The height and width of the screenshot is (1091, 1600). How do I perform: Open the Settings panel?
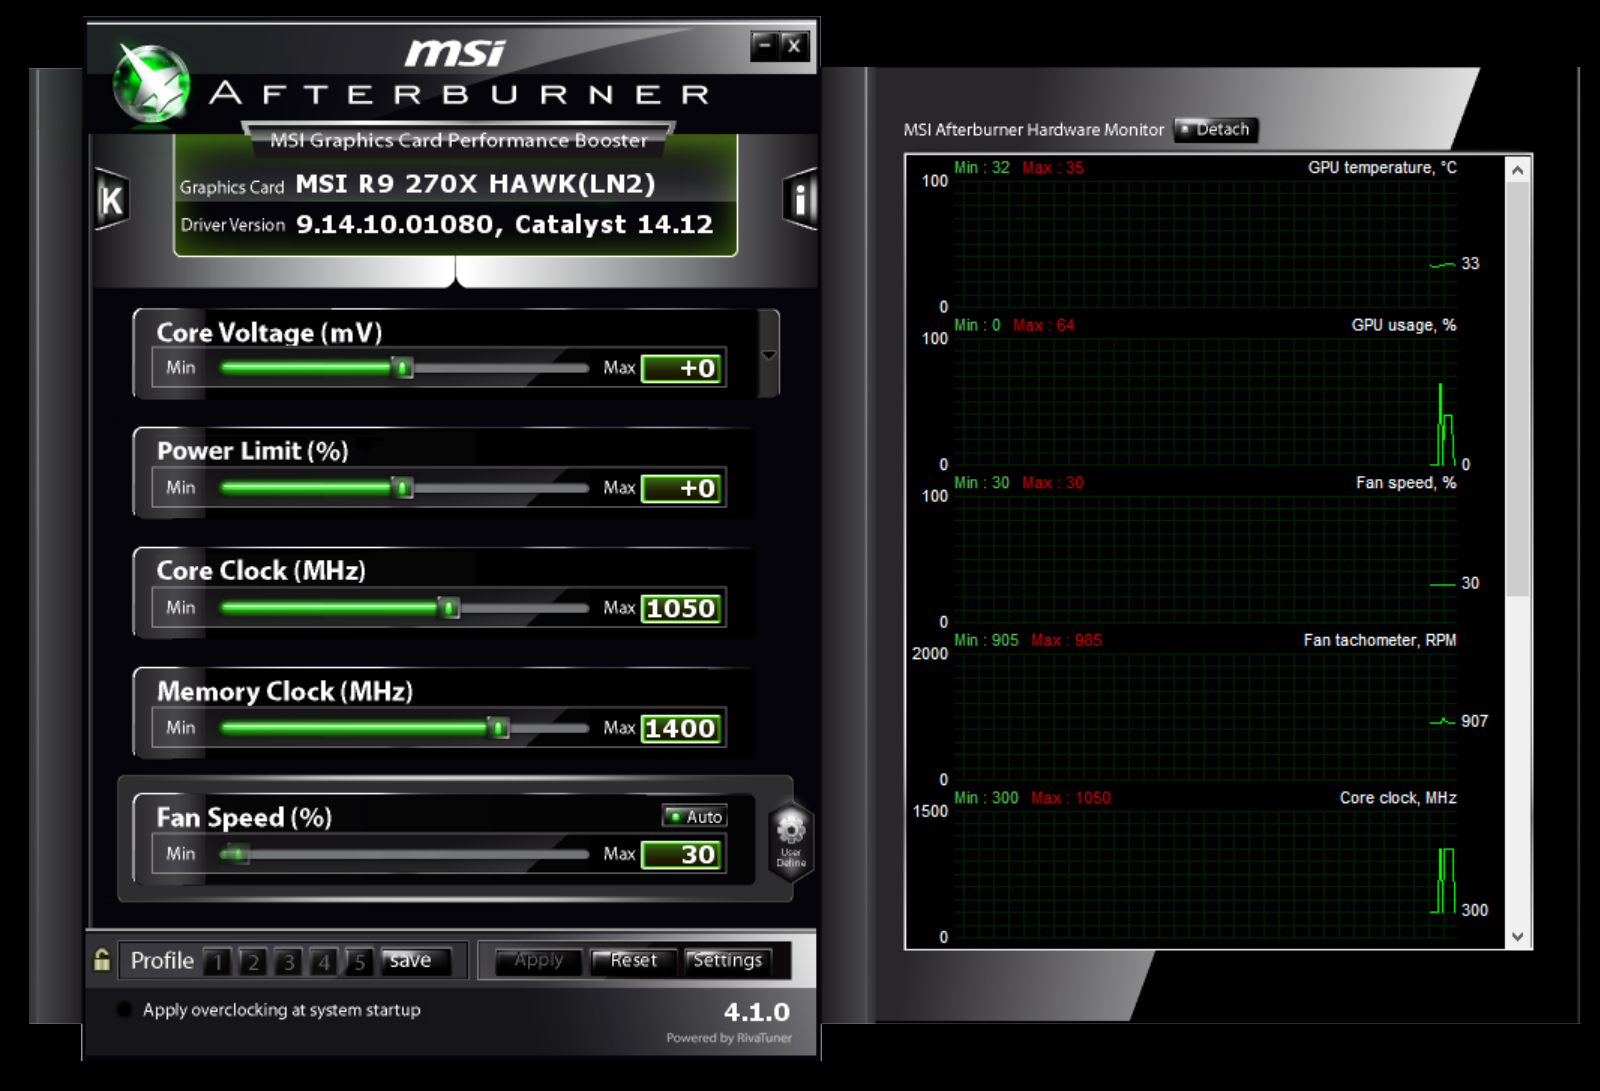point(730,961)
